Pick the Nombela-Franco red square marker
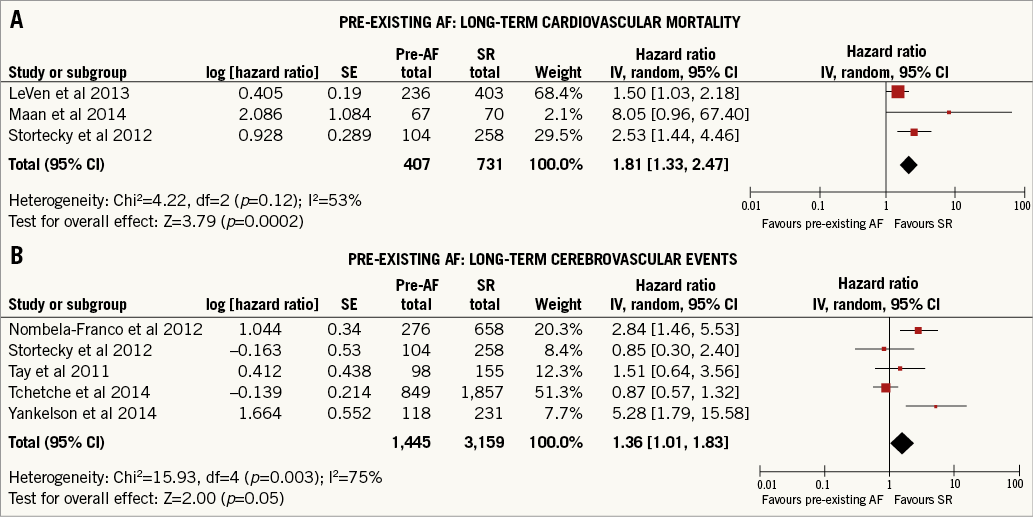Image resolution: width=1033 pixels, height=517 pixels. 918,330
